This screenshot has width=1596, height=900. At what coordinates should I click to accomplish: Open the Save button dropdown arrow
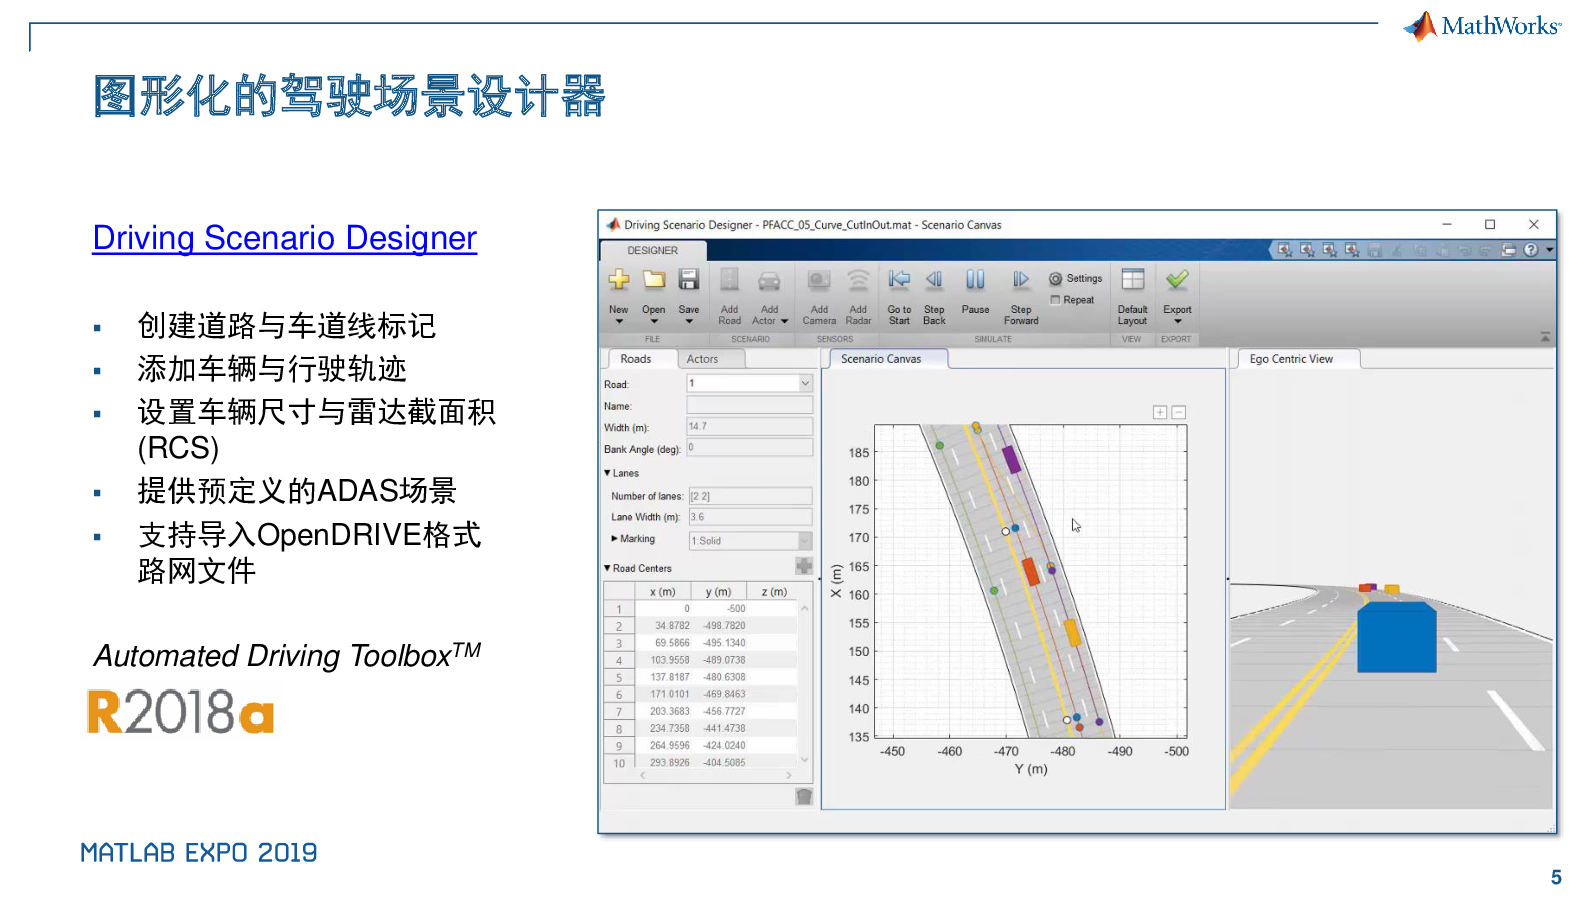[689, 322]
